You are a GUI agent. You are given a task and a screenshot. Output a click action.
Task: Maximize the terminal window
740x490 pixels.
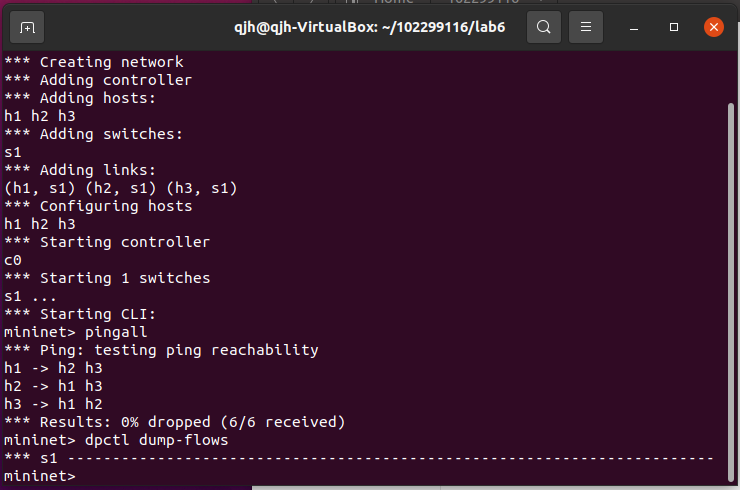tap(674, 27)
